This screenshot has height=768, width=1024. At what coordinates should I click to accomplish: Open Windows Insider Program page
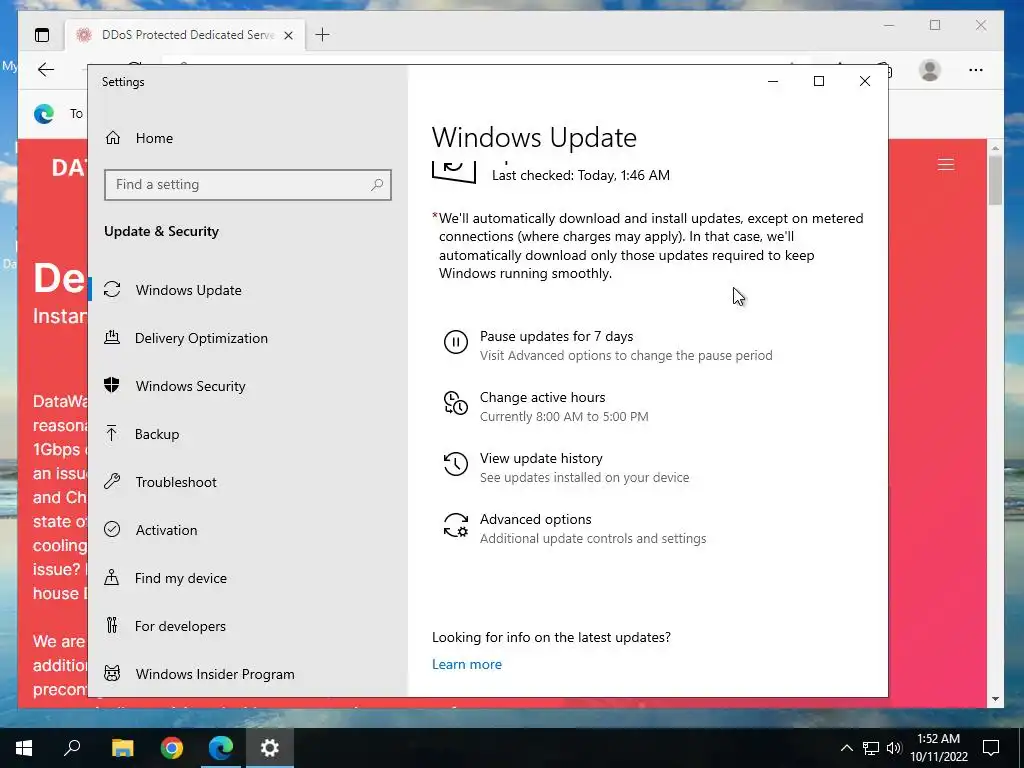pyautogui.click(x=248, y=674)
